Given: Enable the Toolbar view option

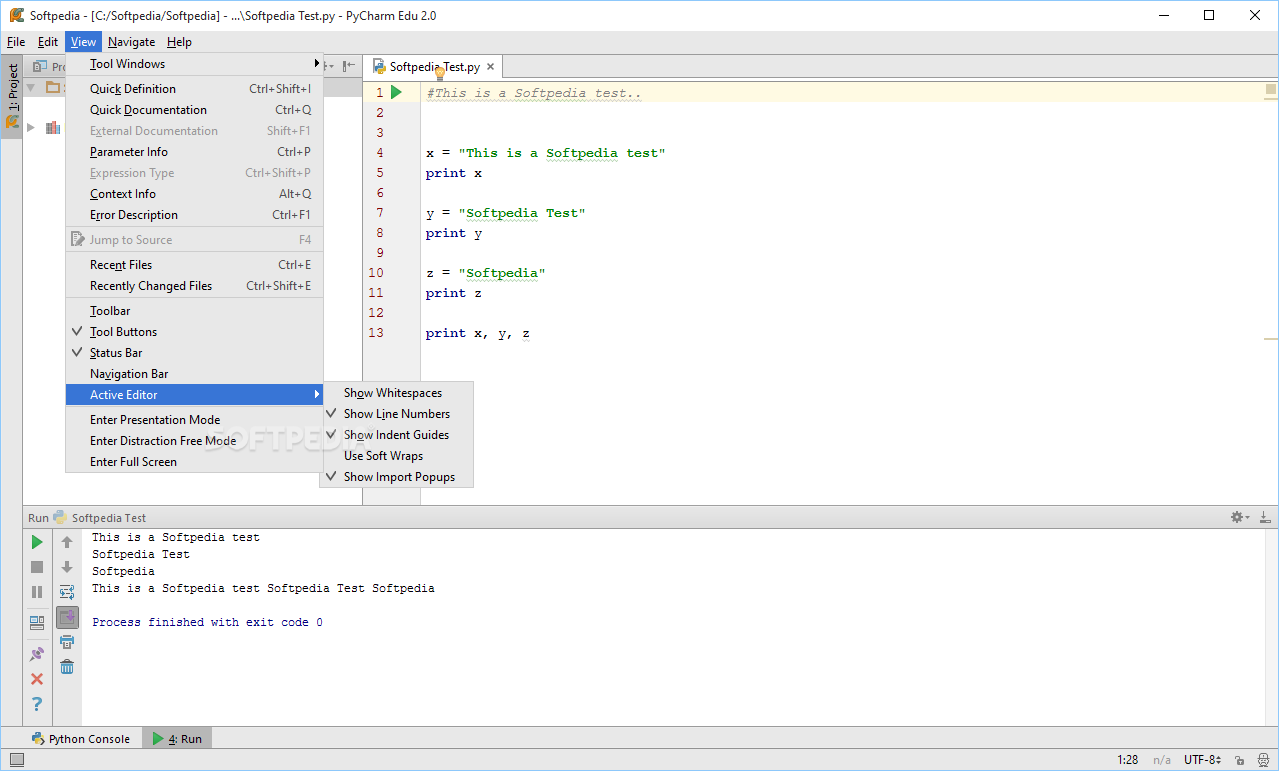Looking at the screenshot, I should pyautogui.click(x=194, y=311).
